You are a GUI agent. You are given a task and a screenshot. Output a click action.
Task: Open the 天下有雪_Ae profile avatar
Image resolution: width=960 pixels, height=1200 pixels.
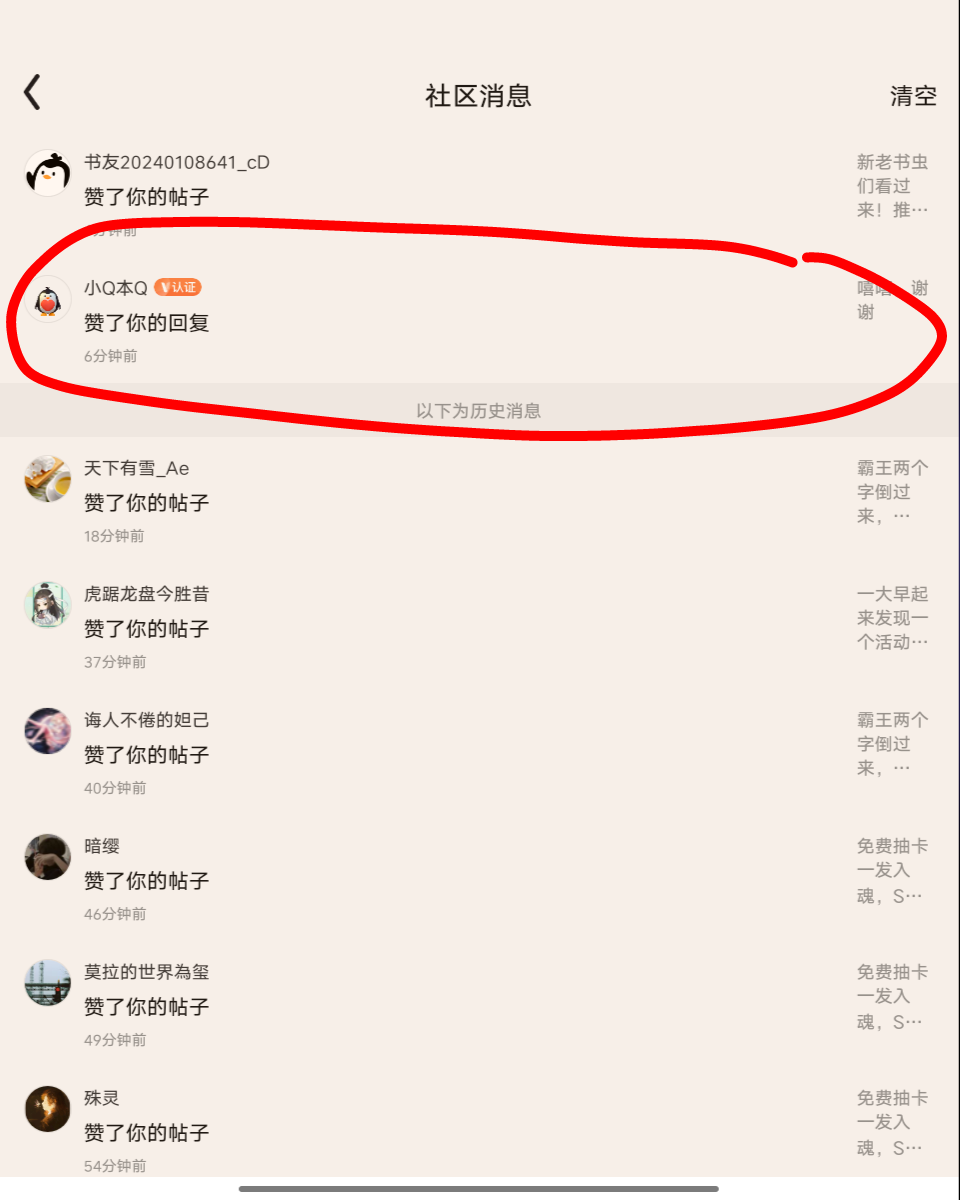point(47,478)
